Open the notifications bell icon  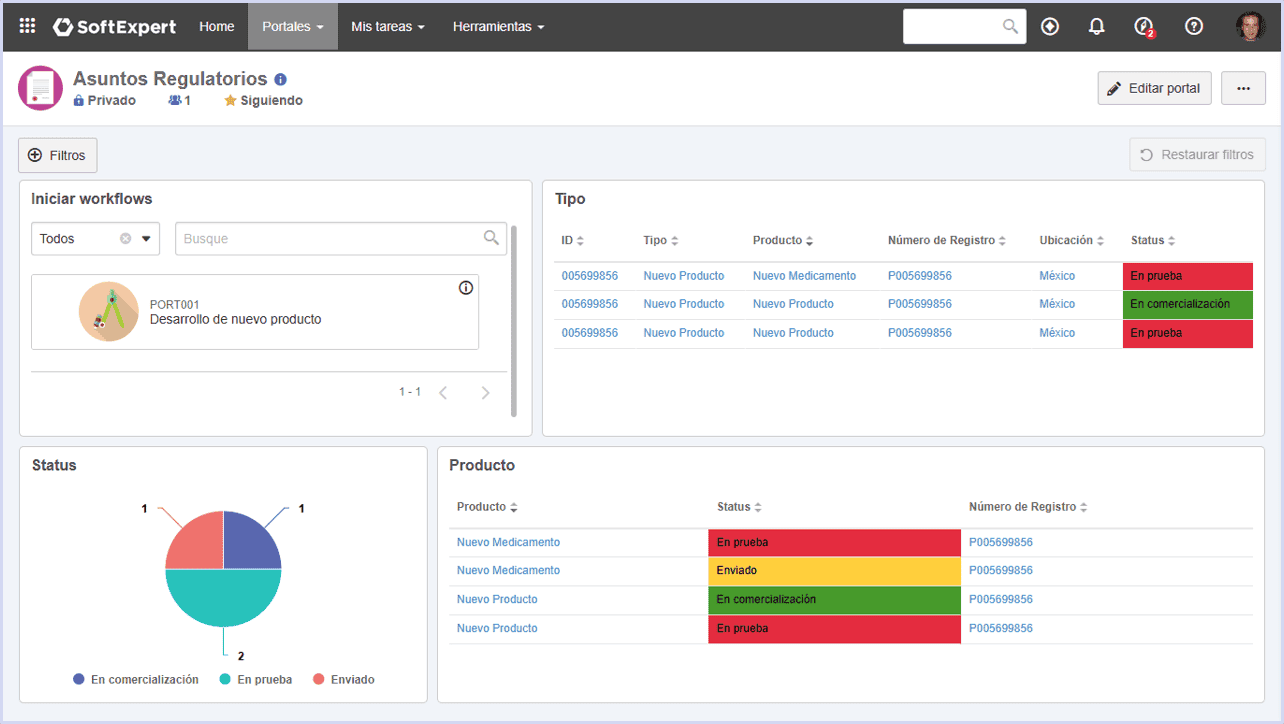[x=1096, y=27]
